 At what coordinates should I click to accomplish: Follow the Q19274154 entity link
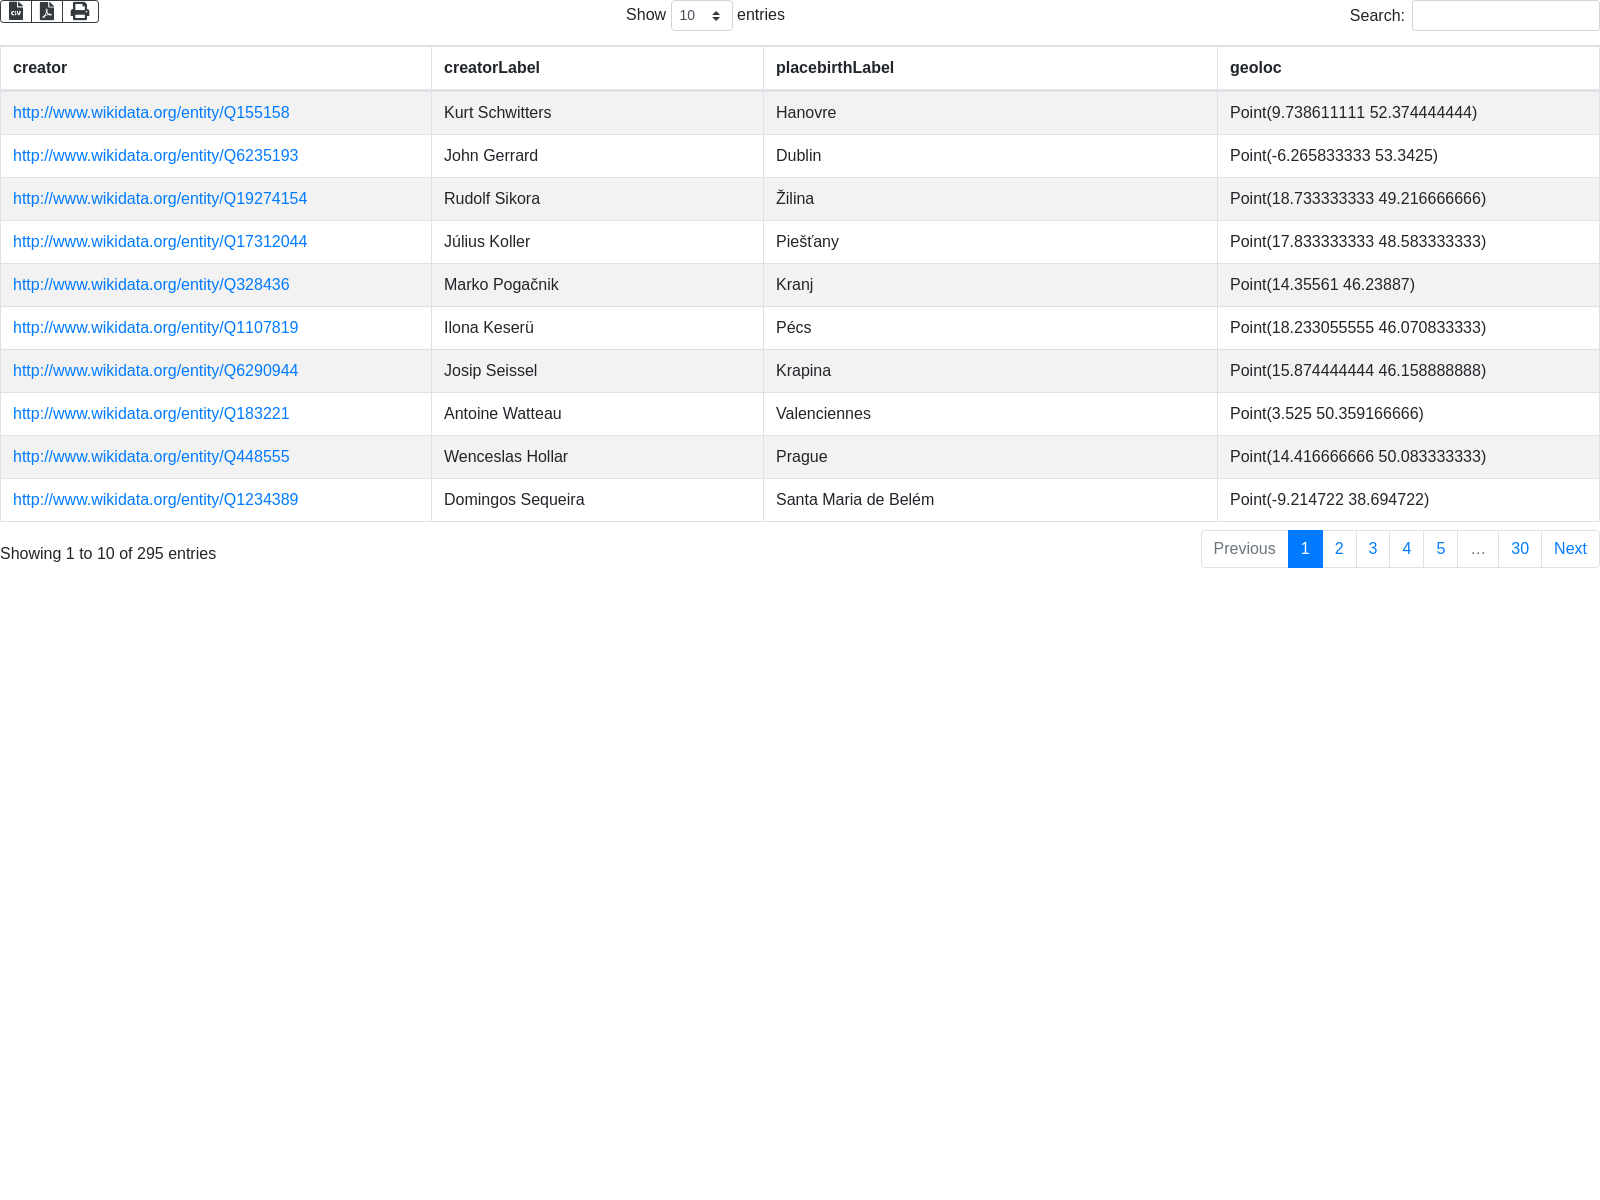[160, 199]
